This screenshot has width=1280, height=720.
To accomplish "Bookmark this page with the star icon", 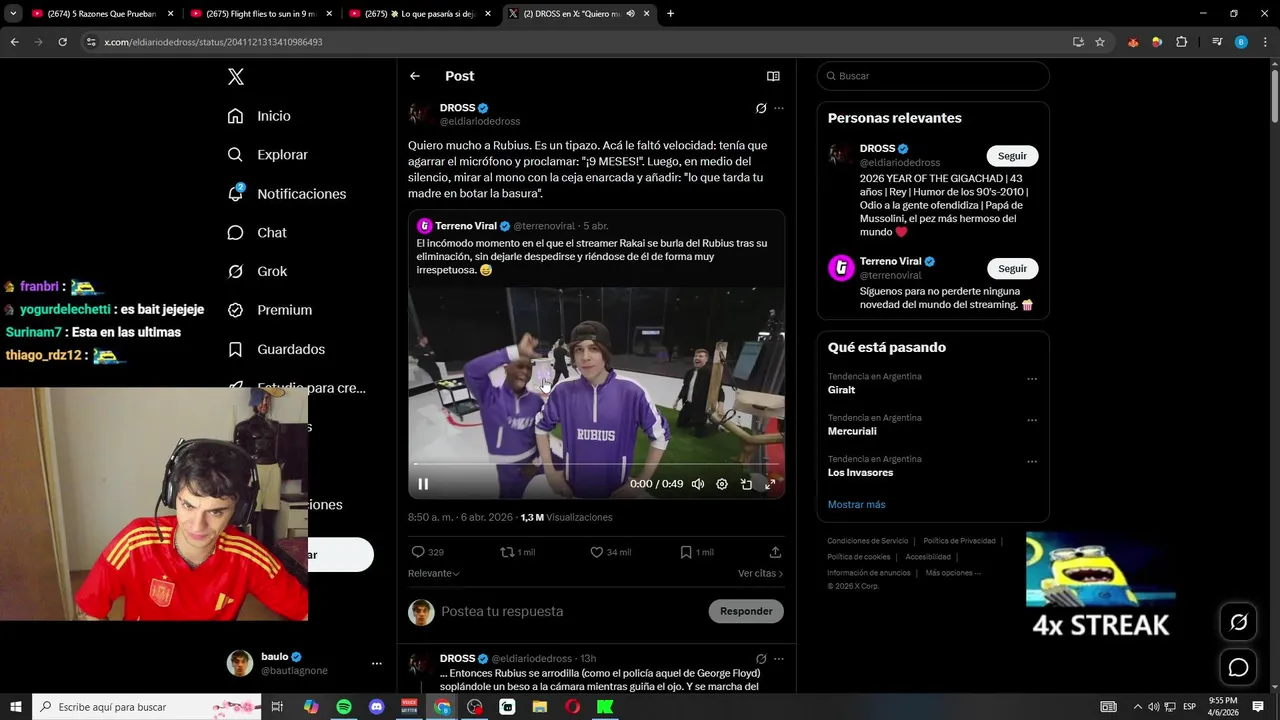I will (x=1100, y=42).
